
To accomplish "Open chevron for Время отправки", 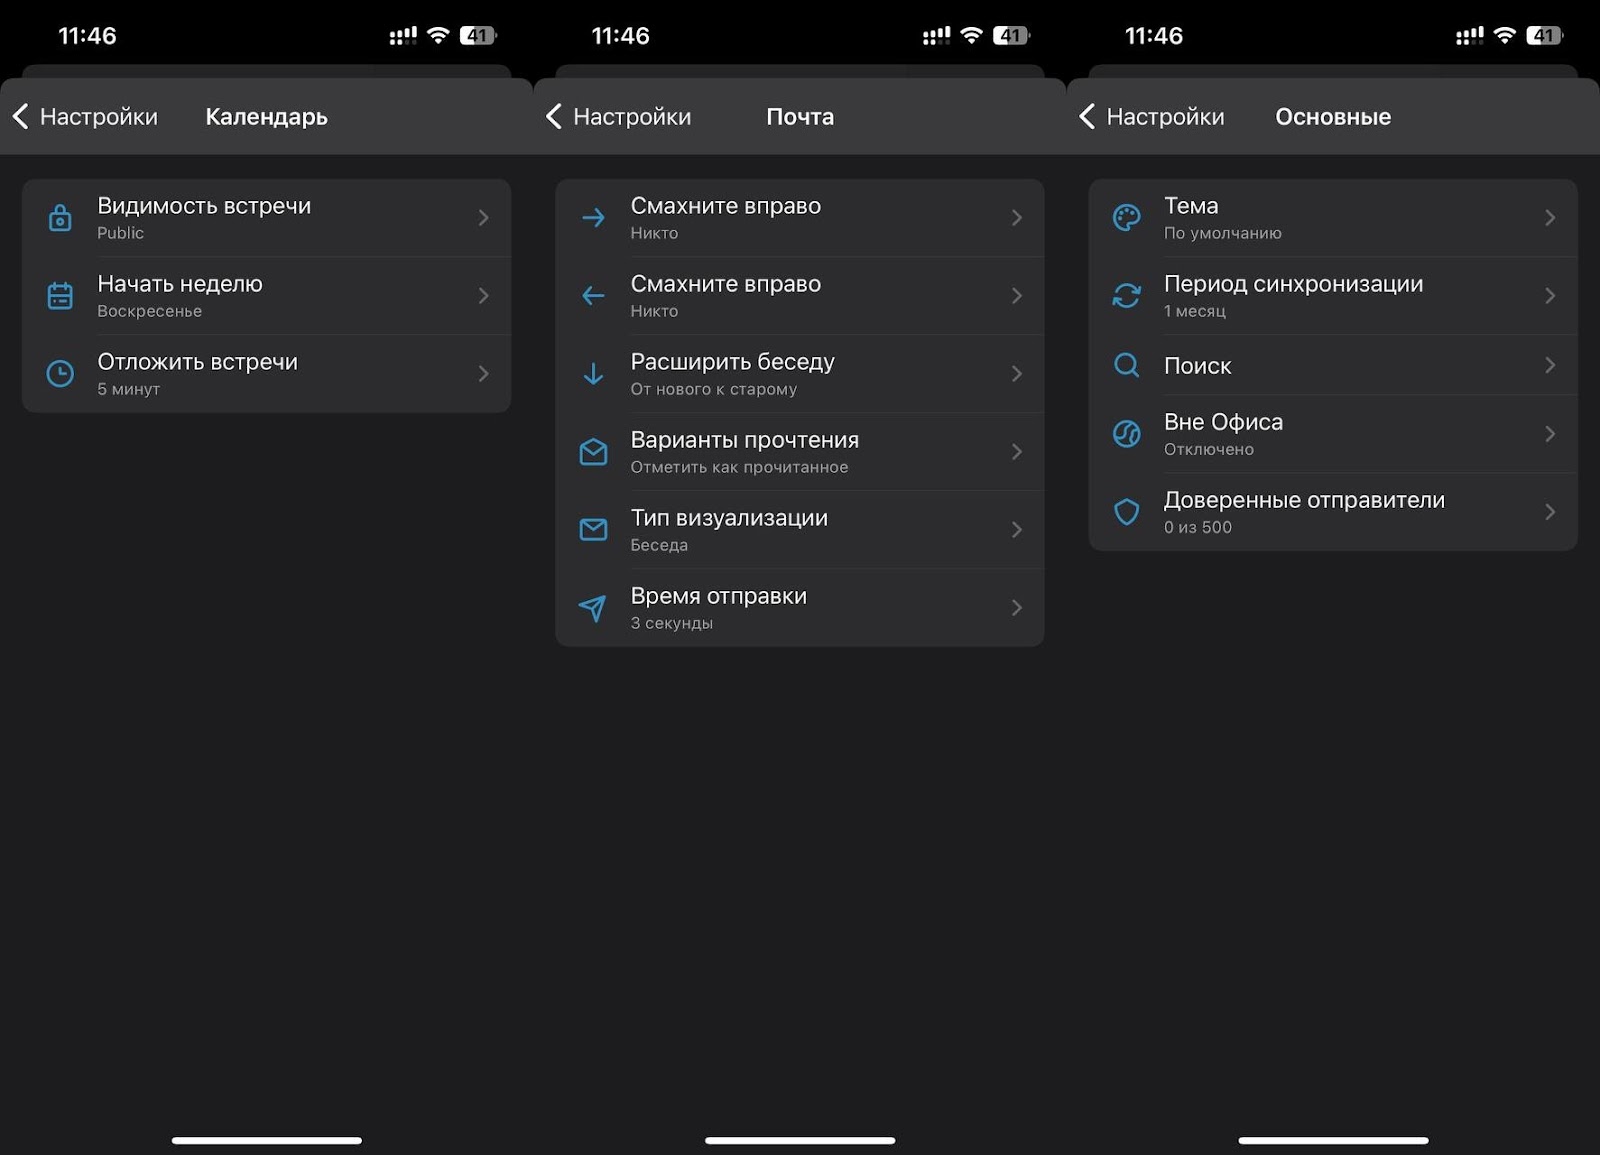I will [1017, 608].
